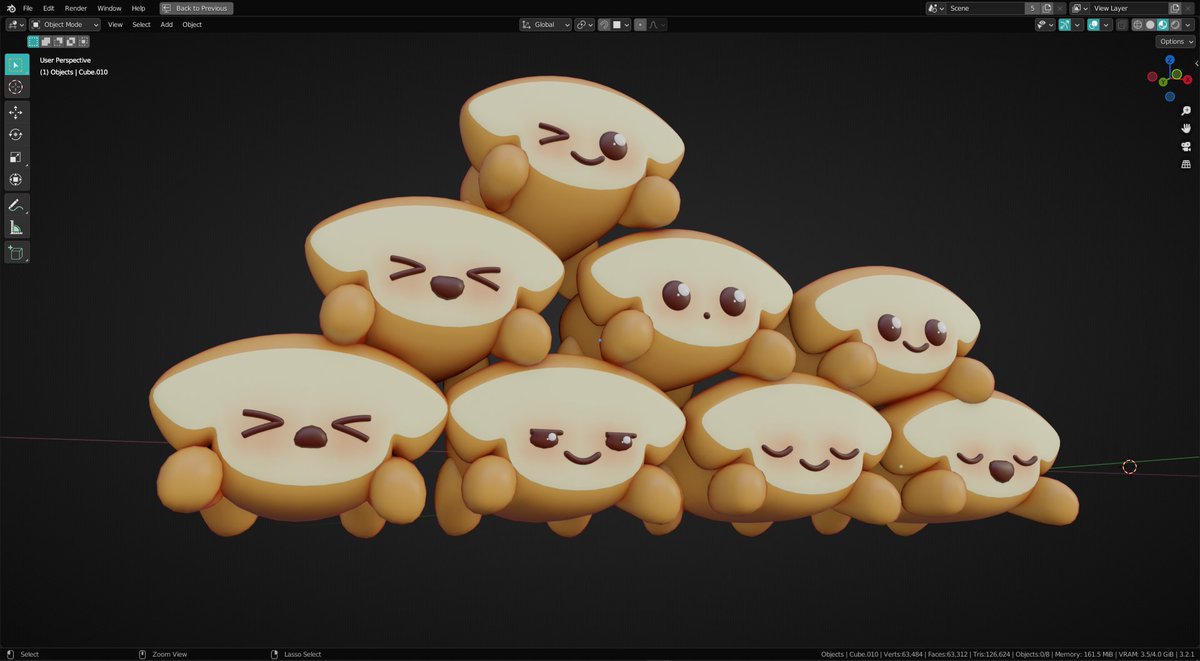This screenshot has height=661, width=1200.
Task: Select the Measure tool
Action: tap(16, 228)
